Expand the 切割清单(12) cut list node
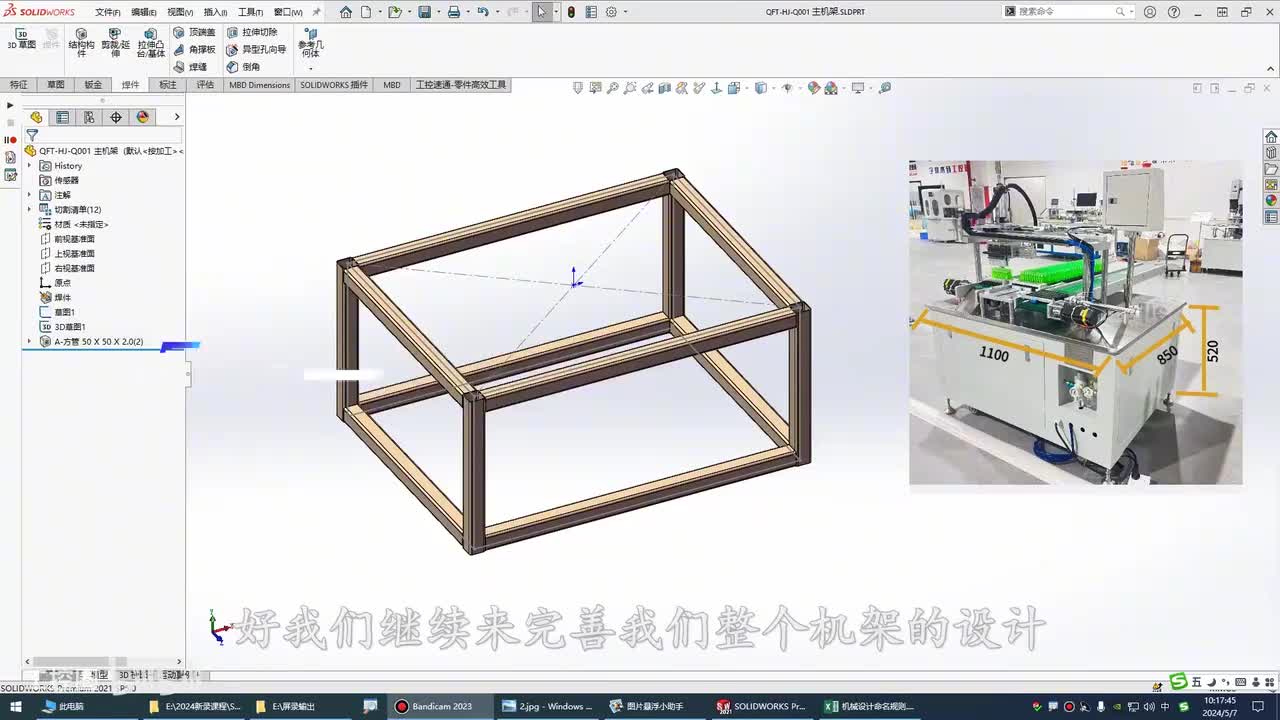The image size is (1280, 720). pos(29,210)
